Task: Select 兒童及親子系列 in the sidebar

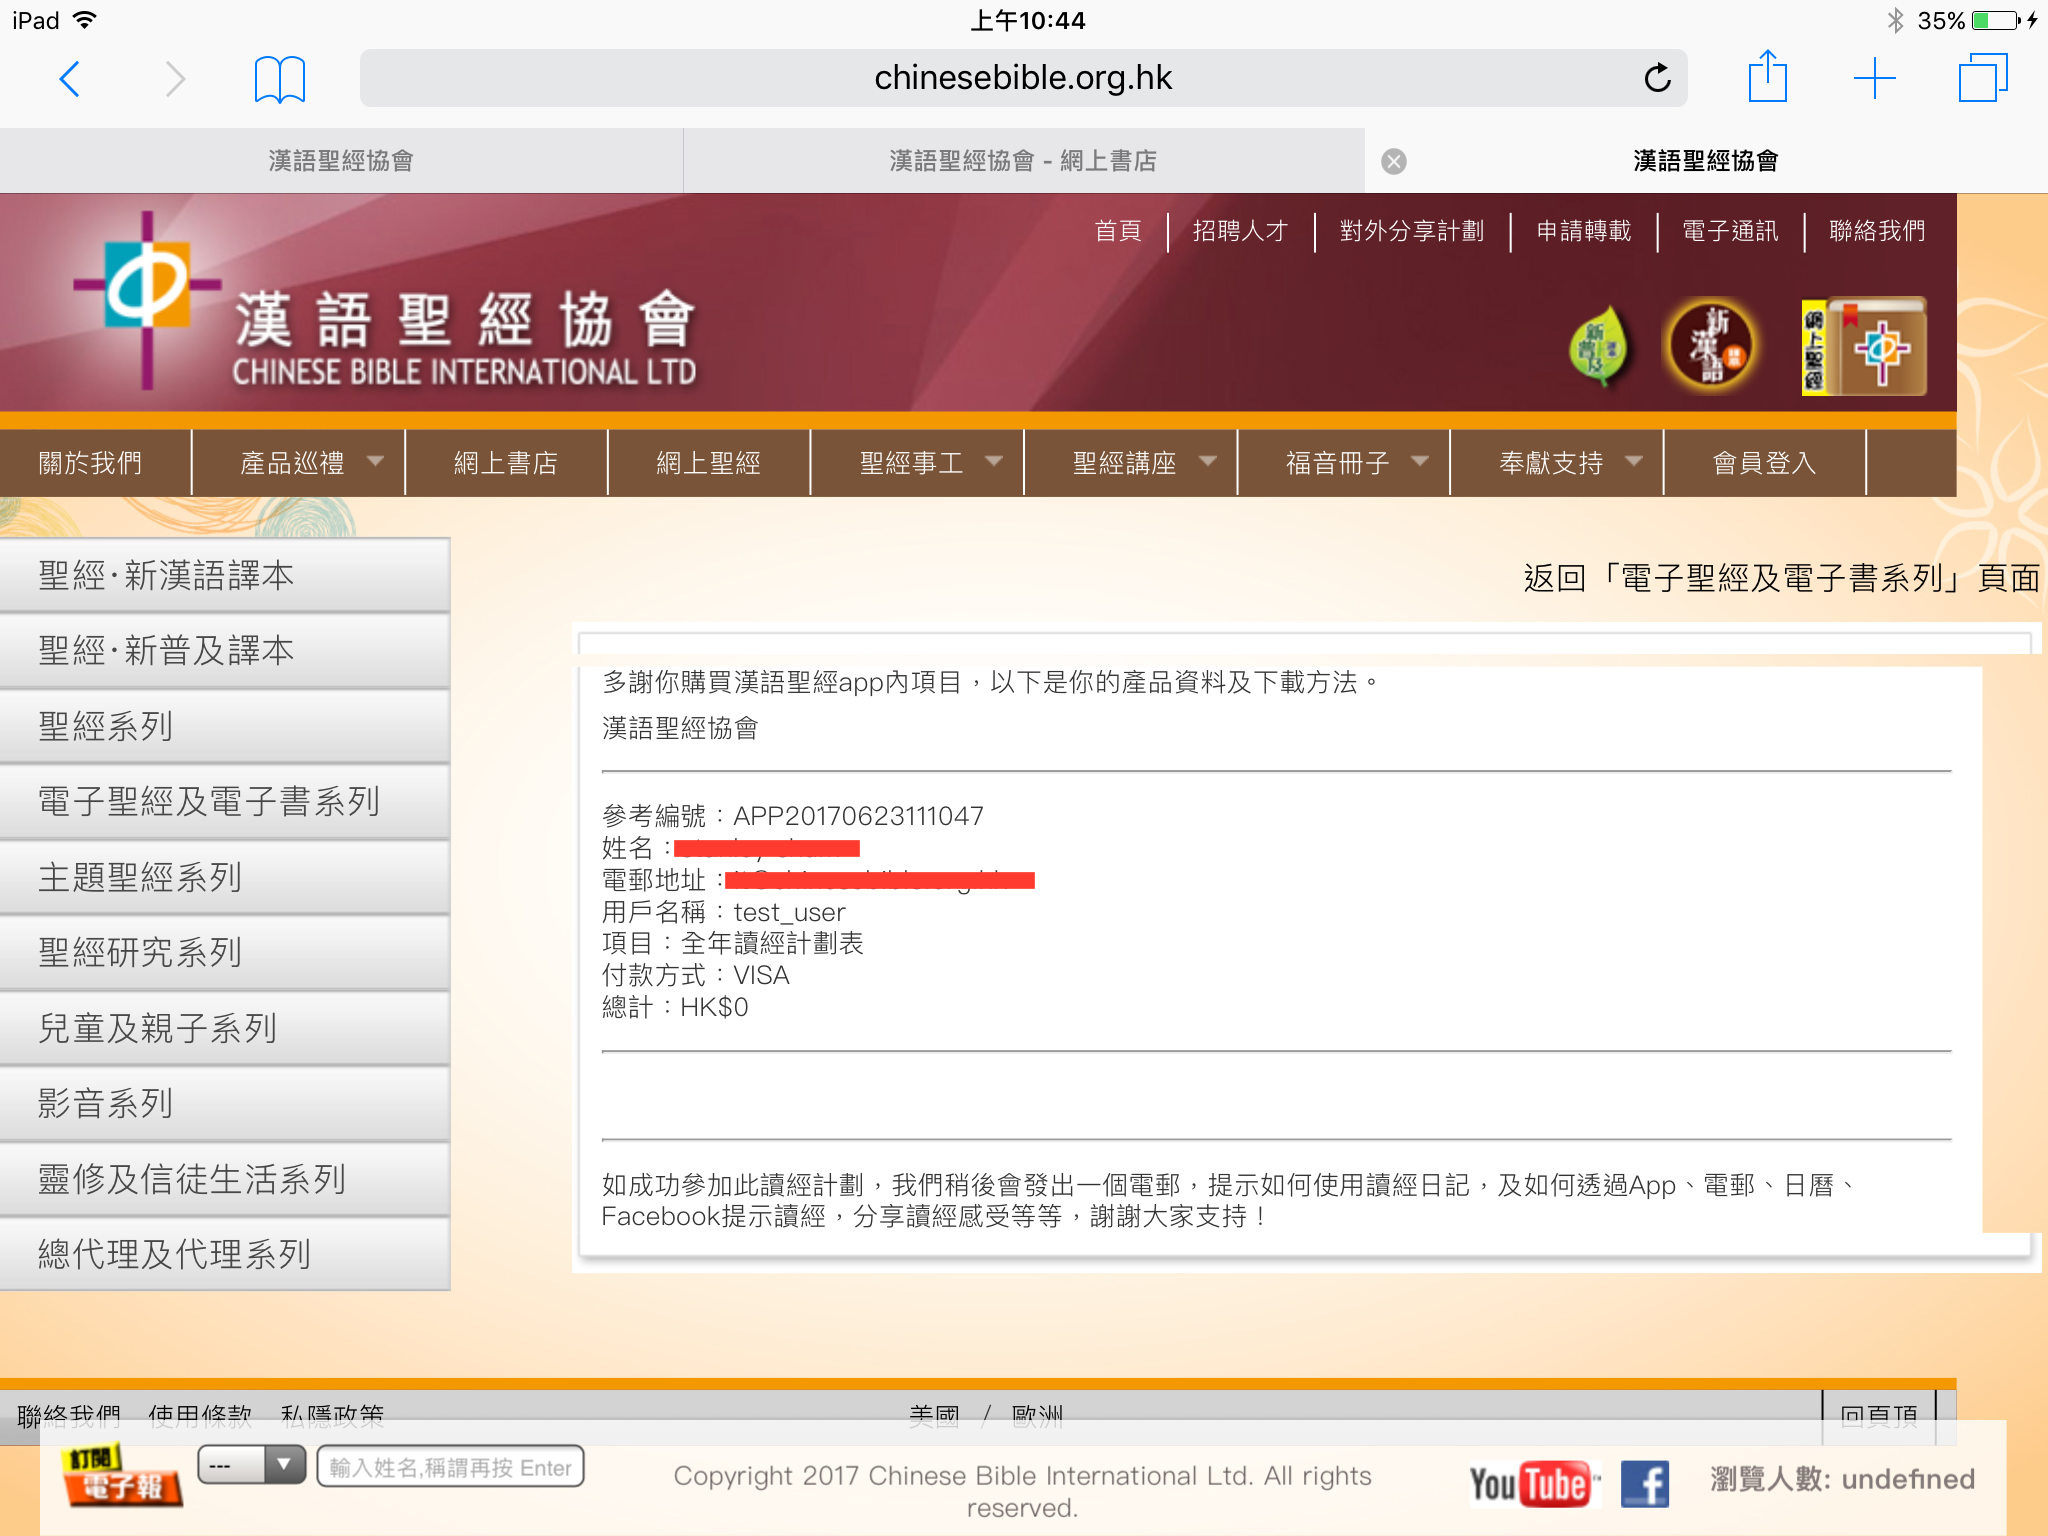Action: pos(225,1028)
